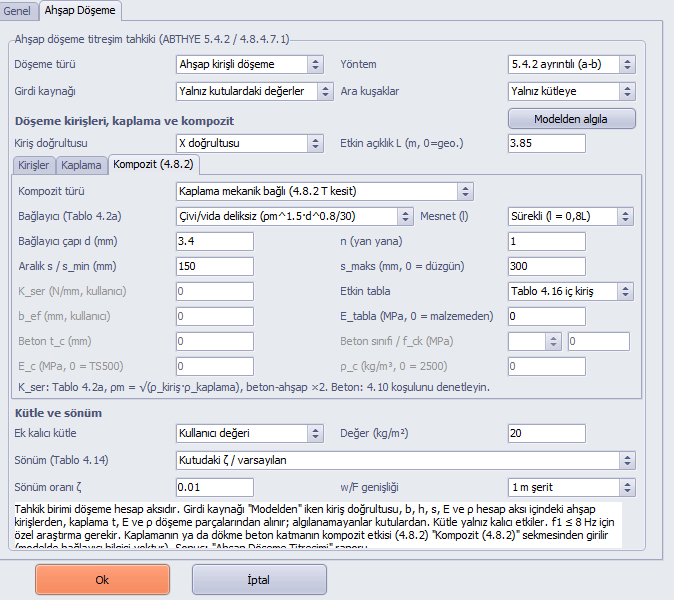Open the Kompozit türü dropdown
This screenshot has width=674, height=600.
point(325,191)
